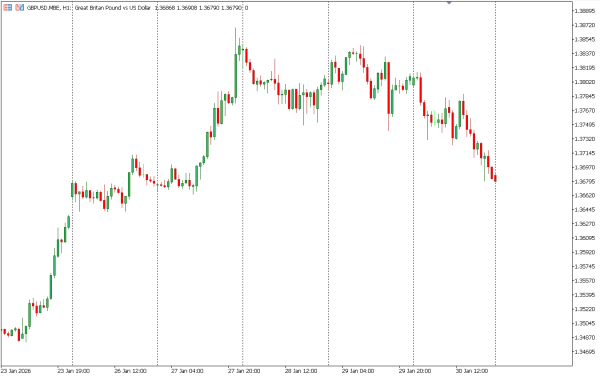Click the '23 Jan 2026' time axis label
The image size is (600, 376).
click(16, 371)
